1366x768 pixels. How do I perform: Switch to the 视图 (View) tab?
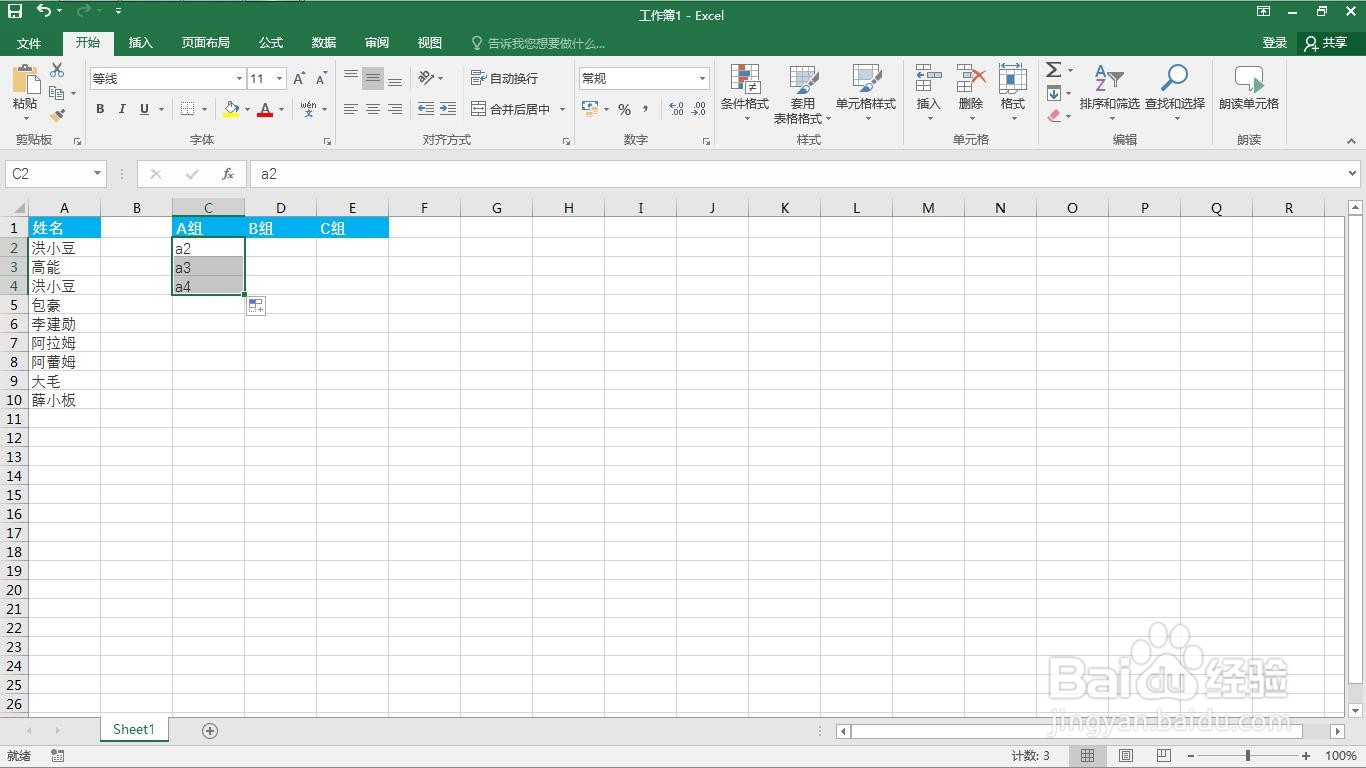tap(430, 43)
